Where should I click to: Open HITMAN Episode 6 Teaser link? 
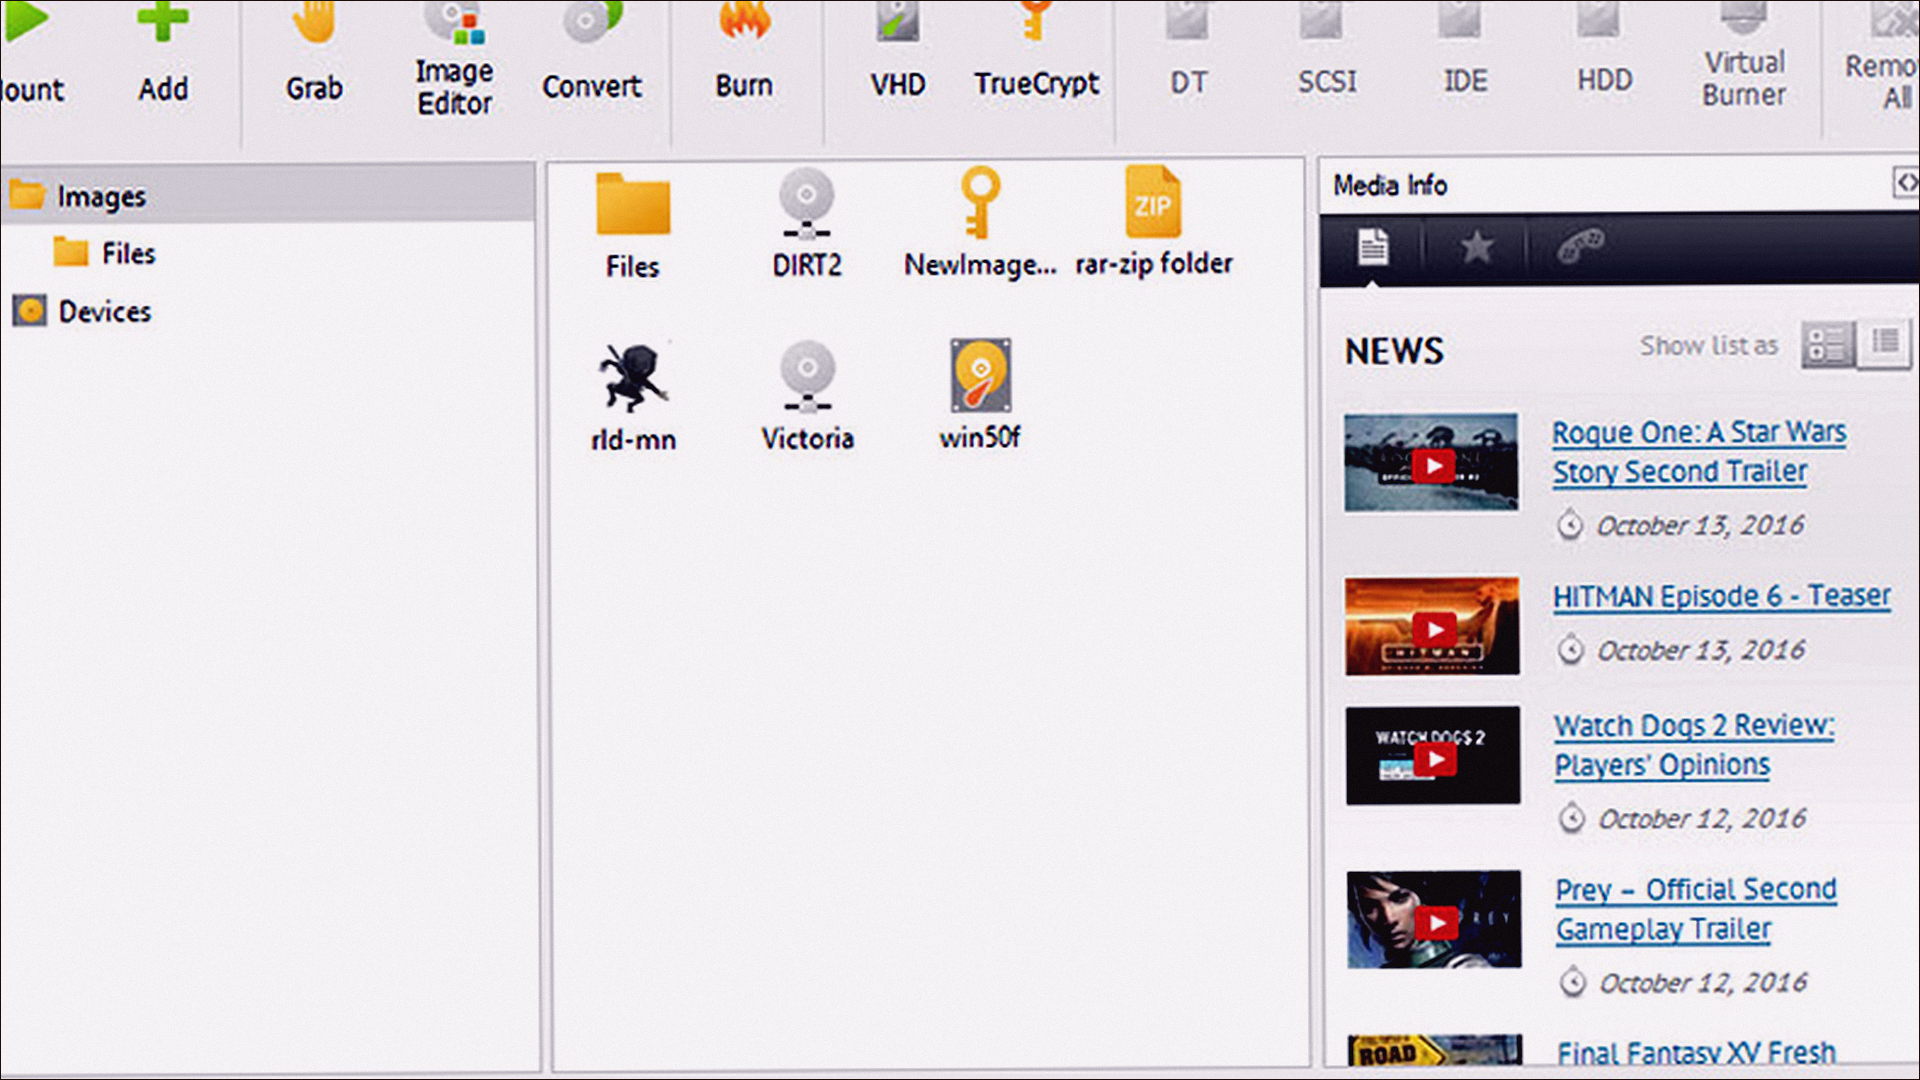pos(1721,596)
